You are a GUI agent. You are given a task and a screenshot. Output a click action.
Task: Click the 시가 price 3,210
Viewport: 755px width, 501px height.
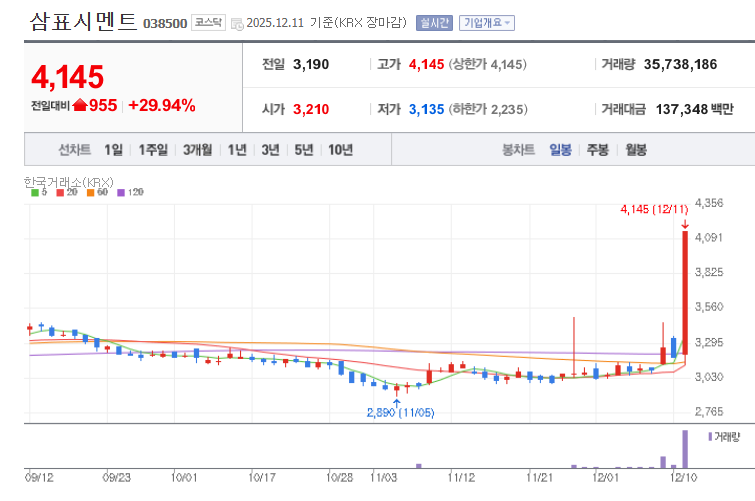point(311,109)
